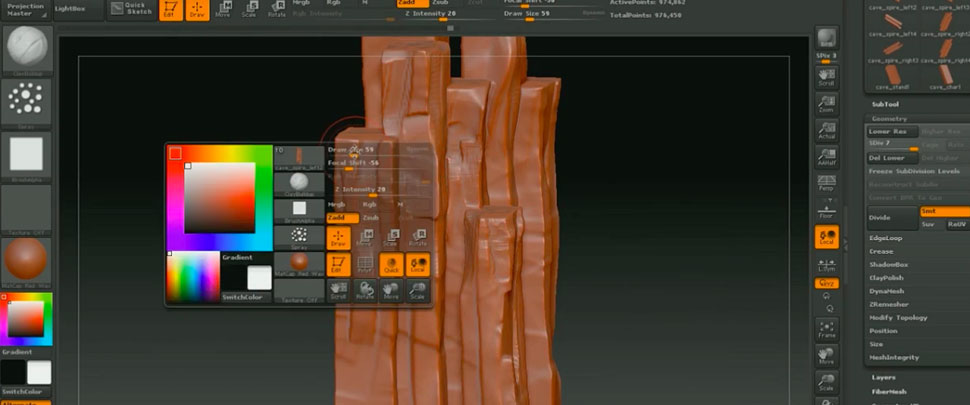Enable Zsub in the top shelf
970x405 pixels.
pyautogui.click(x=440, y=3)
